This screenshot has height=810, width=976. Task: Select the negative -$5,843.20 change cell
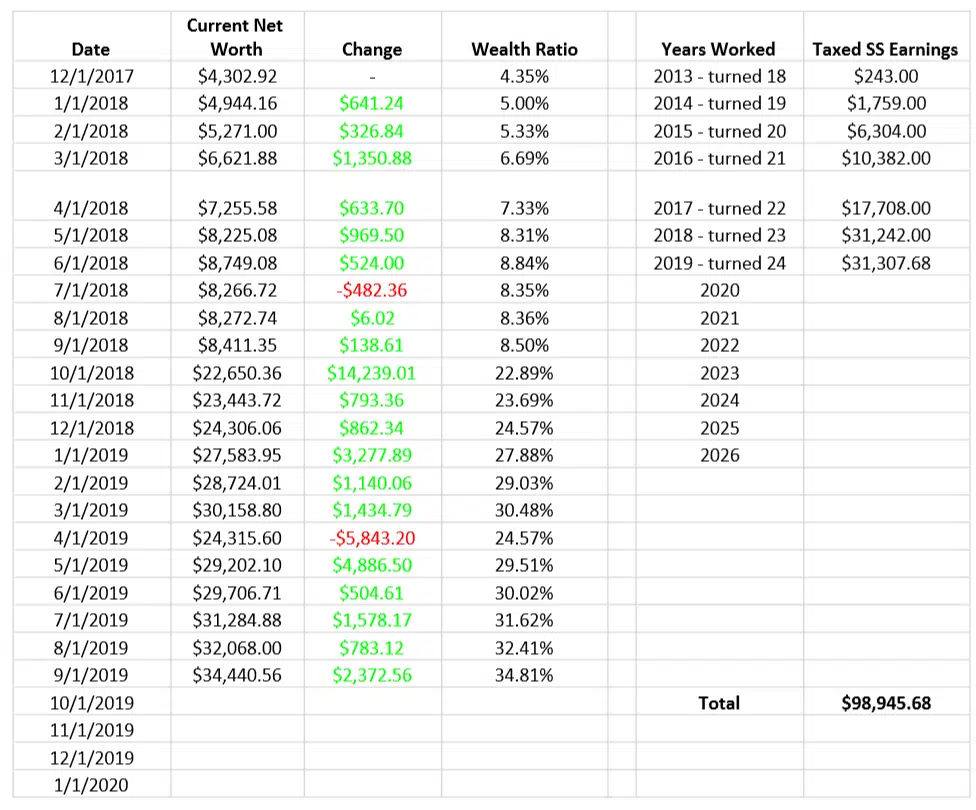[372, 538]
